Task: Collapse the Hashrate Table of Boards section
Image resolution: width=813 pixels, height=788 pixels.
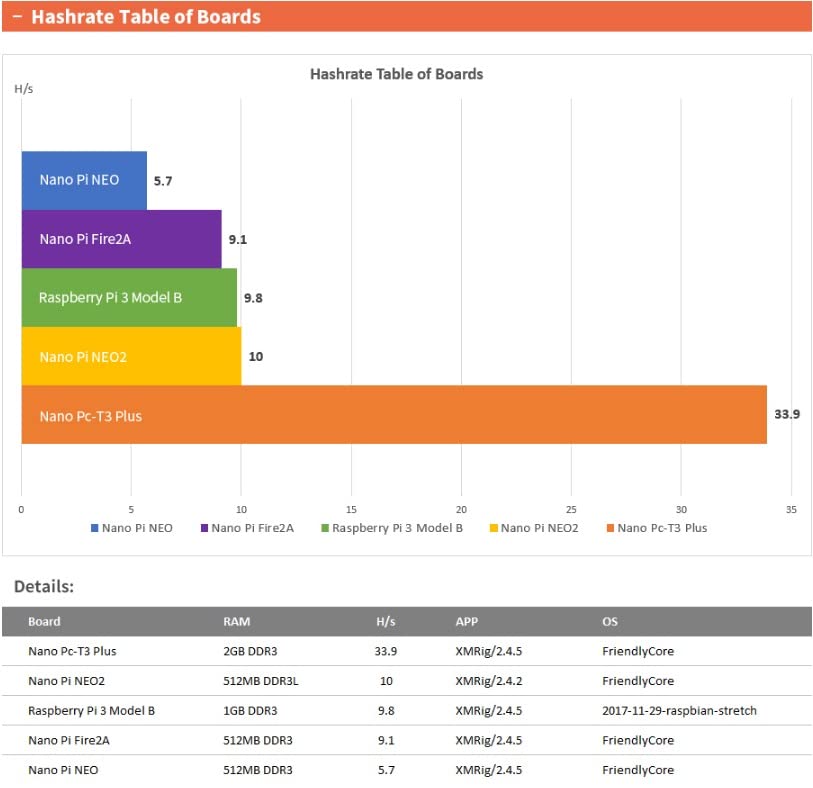Action: [17, 17]
